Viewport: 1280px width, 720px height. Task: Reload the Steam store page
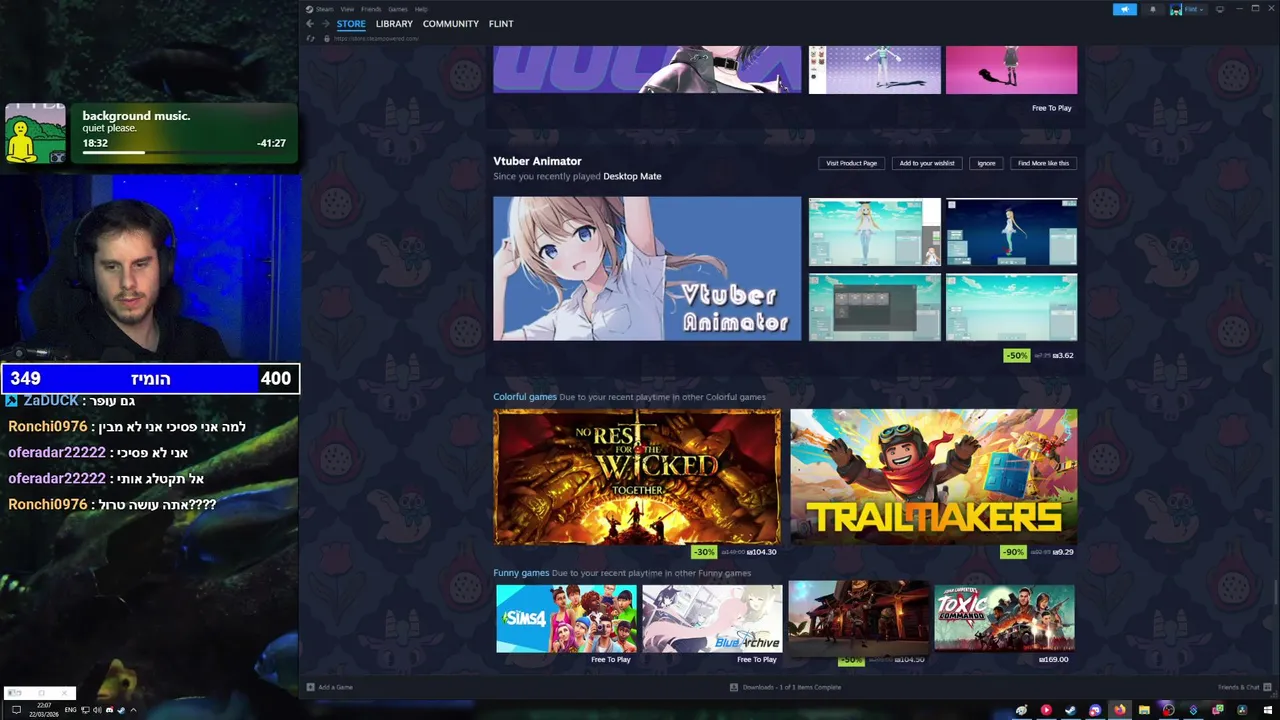311,38
